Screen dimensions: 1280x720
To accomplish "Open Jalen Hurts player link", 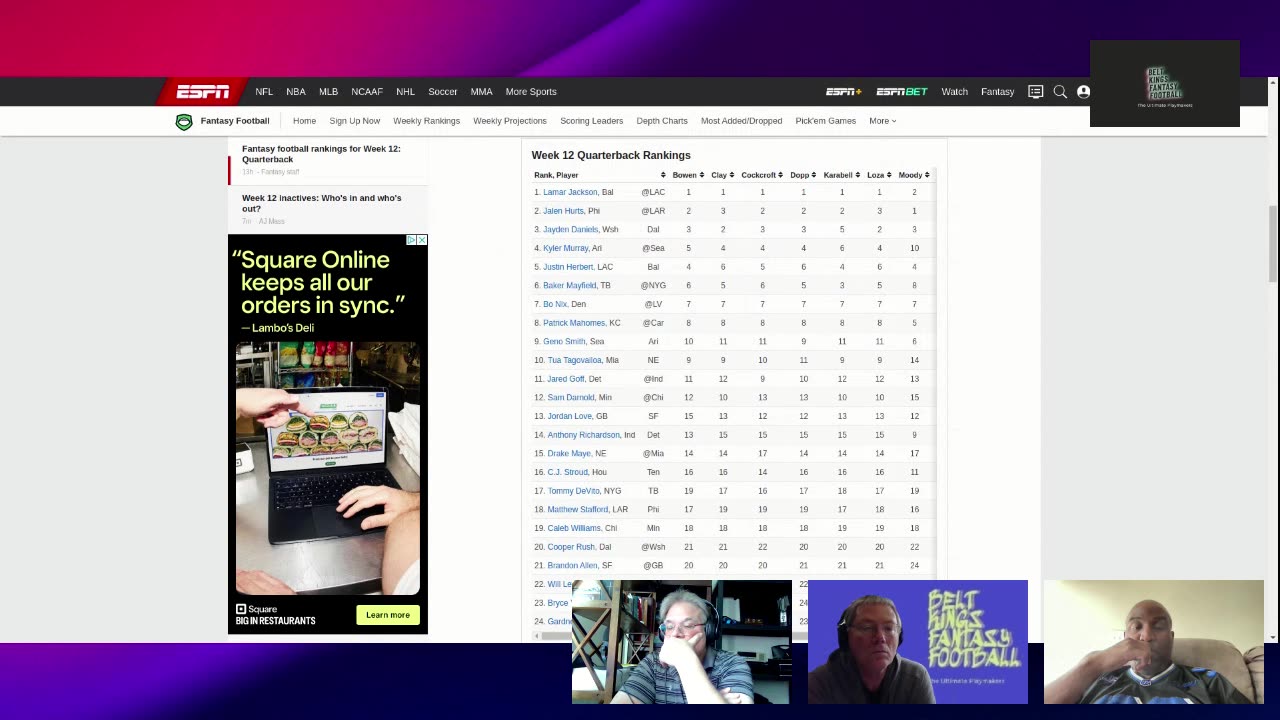I will [x=563, y=211].
